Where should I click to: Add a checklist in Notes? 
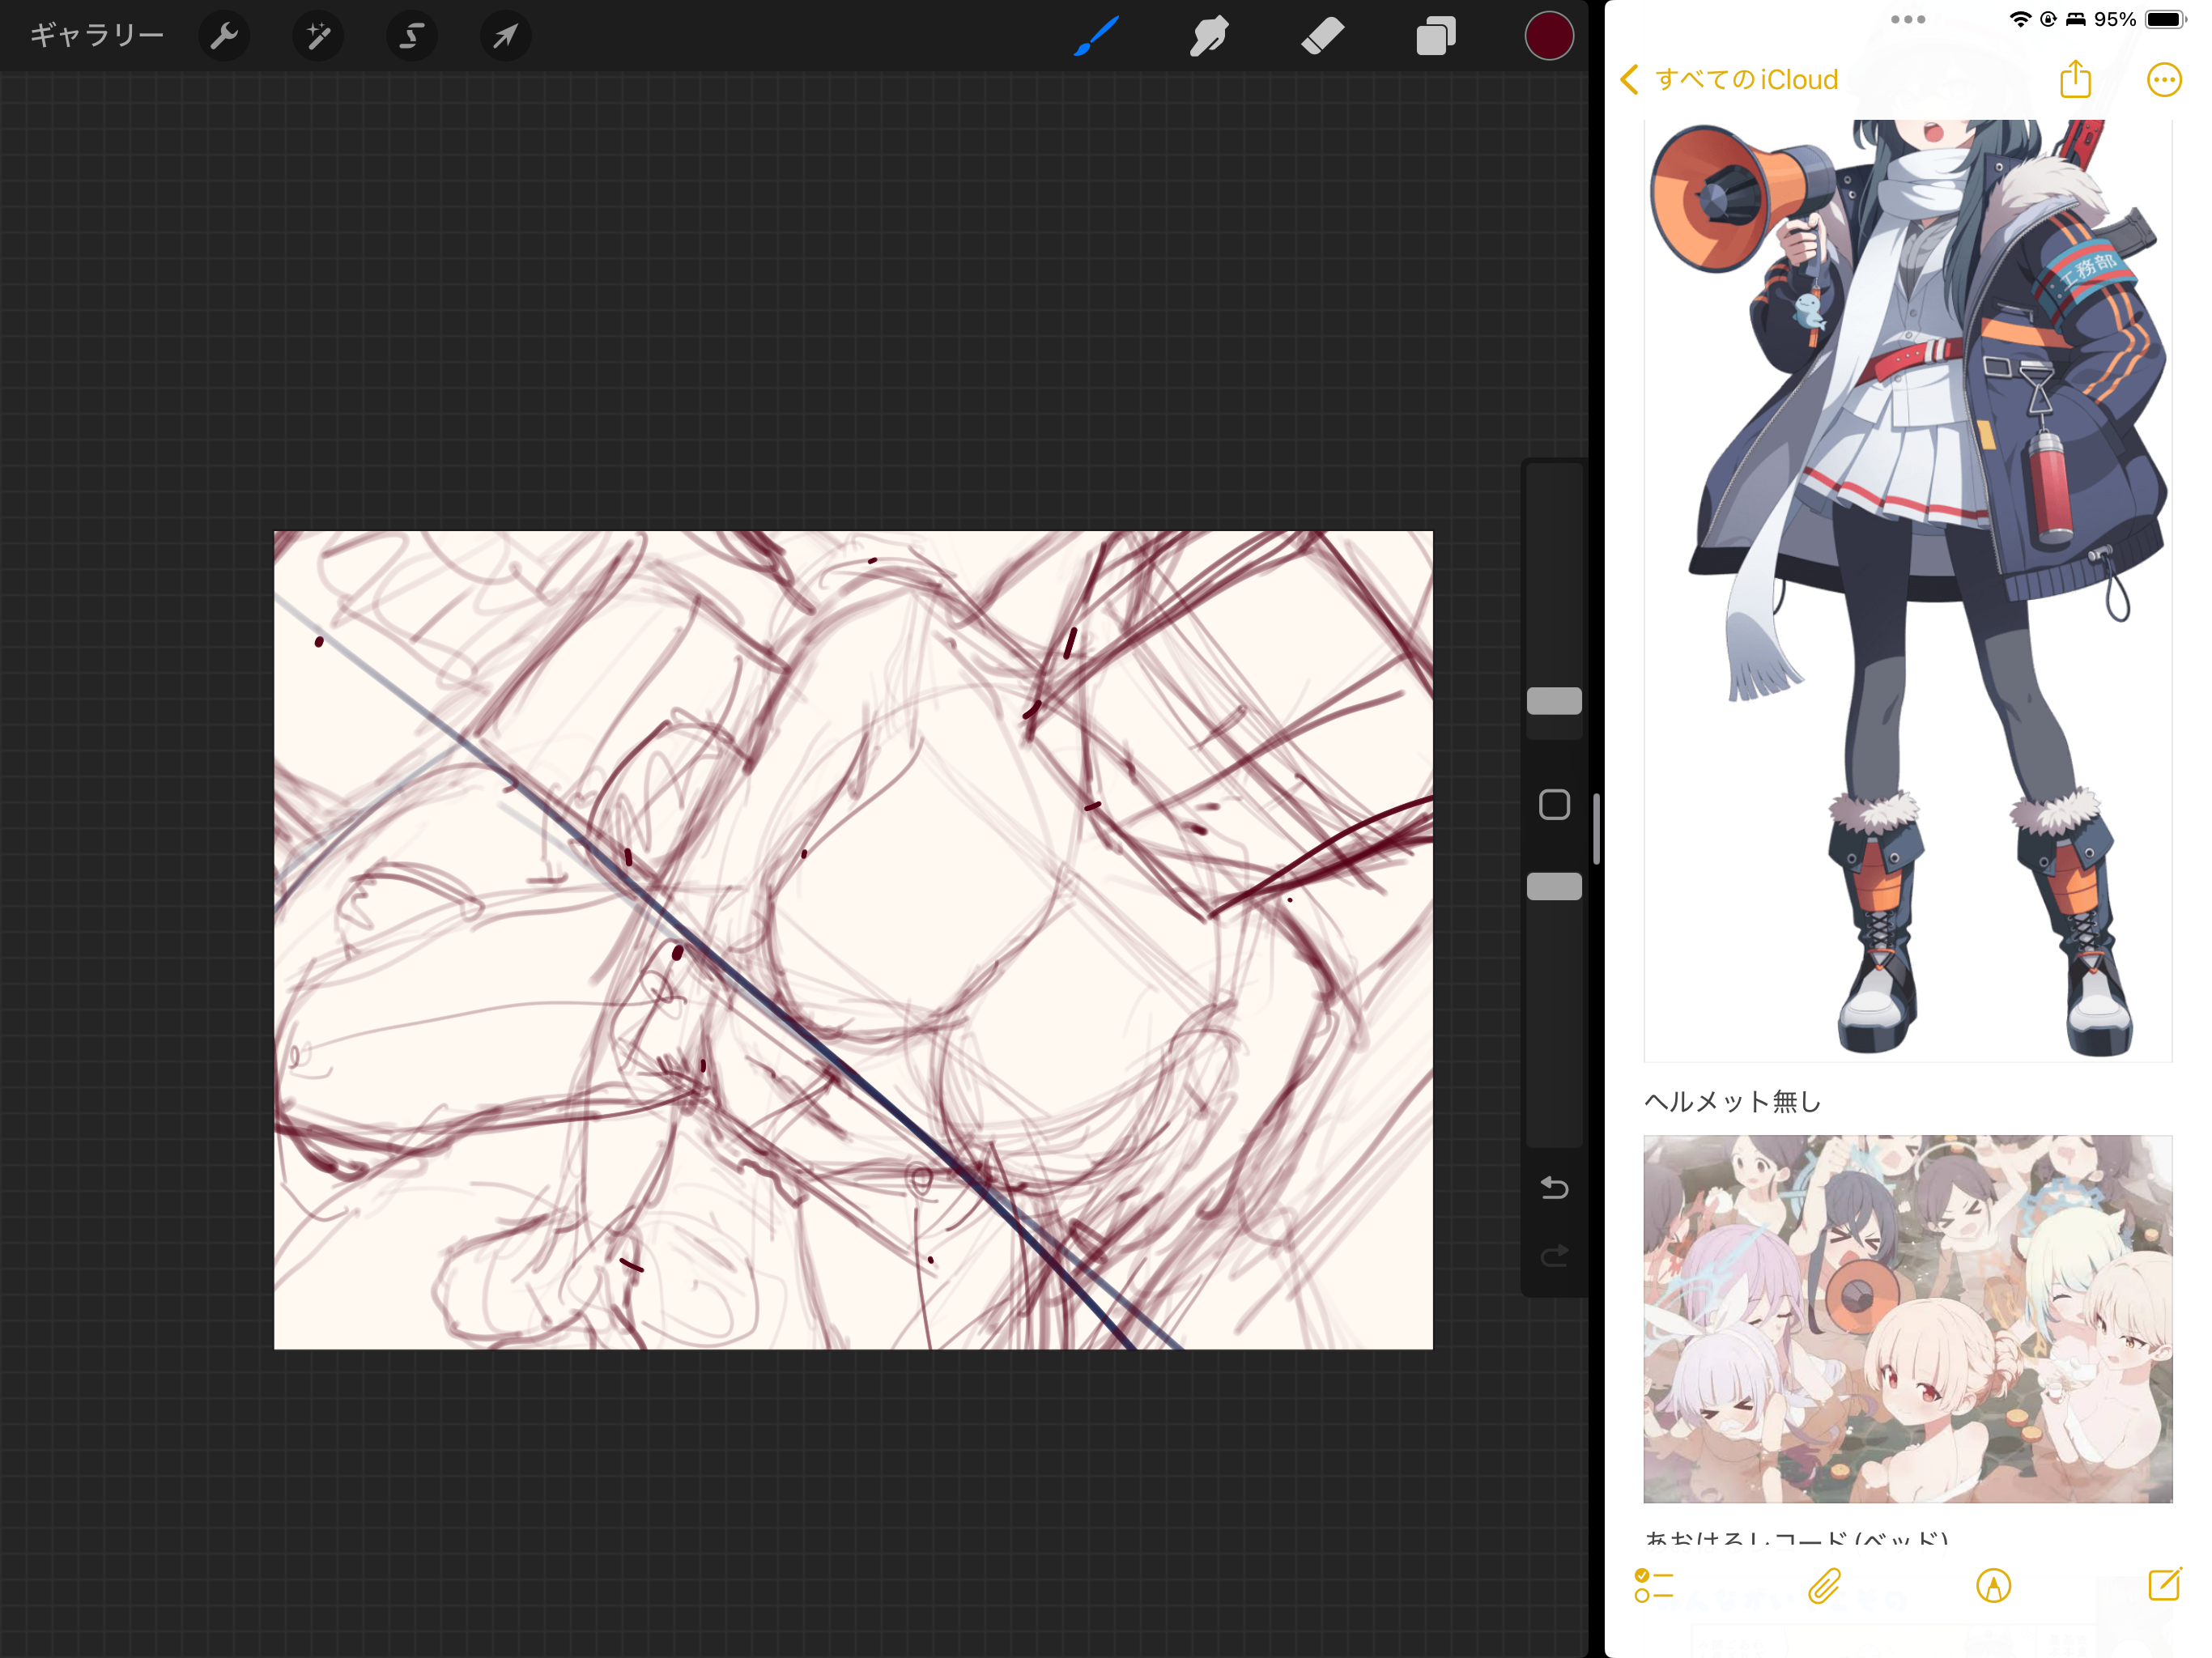click(1653, 1585)
